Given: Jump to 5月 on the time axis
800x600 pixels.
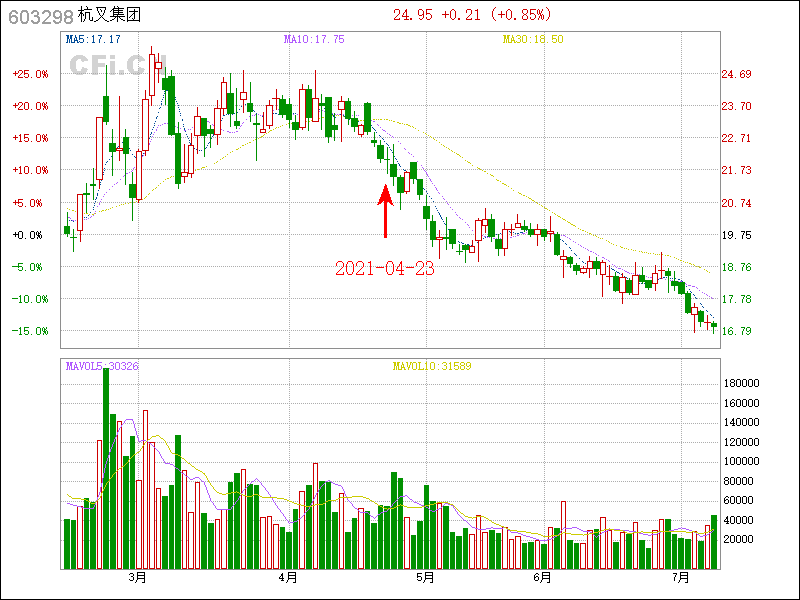Looking at the screenshot, I should click(x=425, y=578).
